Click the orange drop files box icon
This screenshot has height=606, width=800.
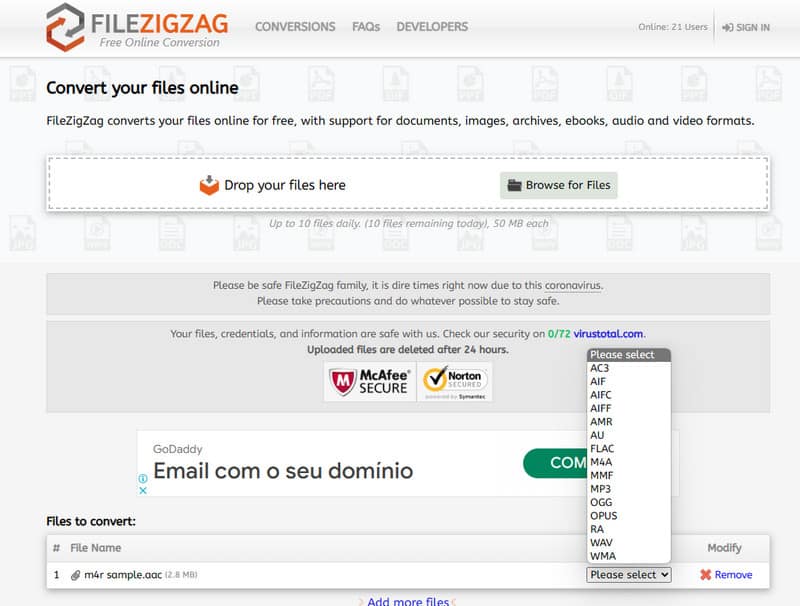click(x=209, y=185)
